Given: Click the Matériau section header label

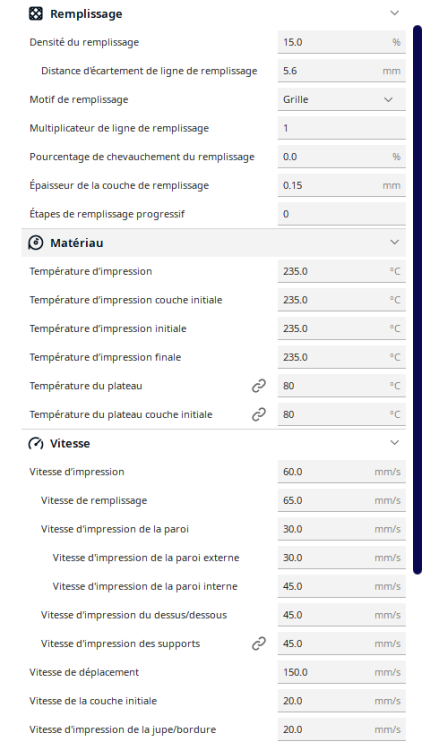Looking at the screenshot, I should 77,243.
